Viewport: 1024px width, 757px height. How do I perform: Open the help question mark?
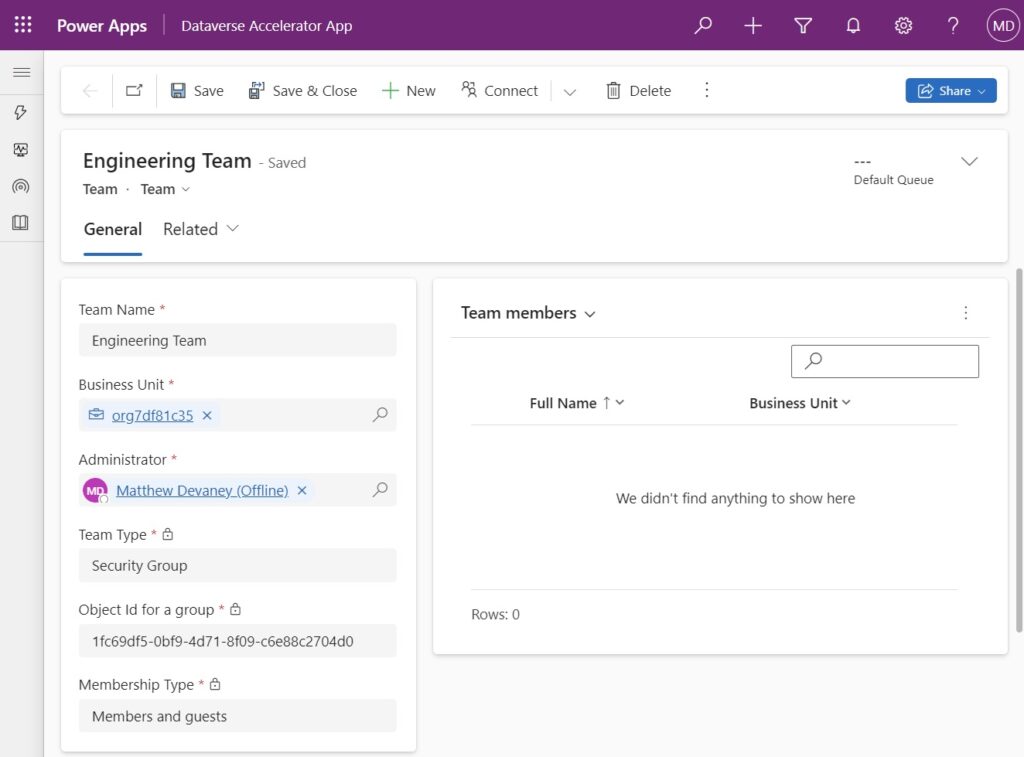coord(953,25)
